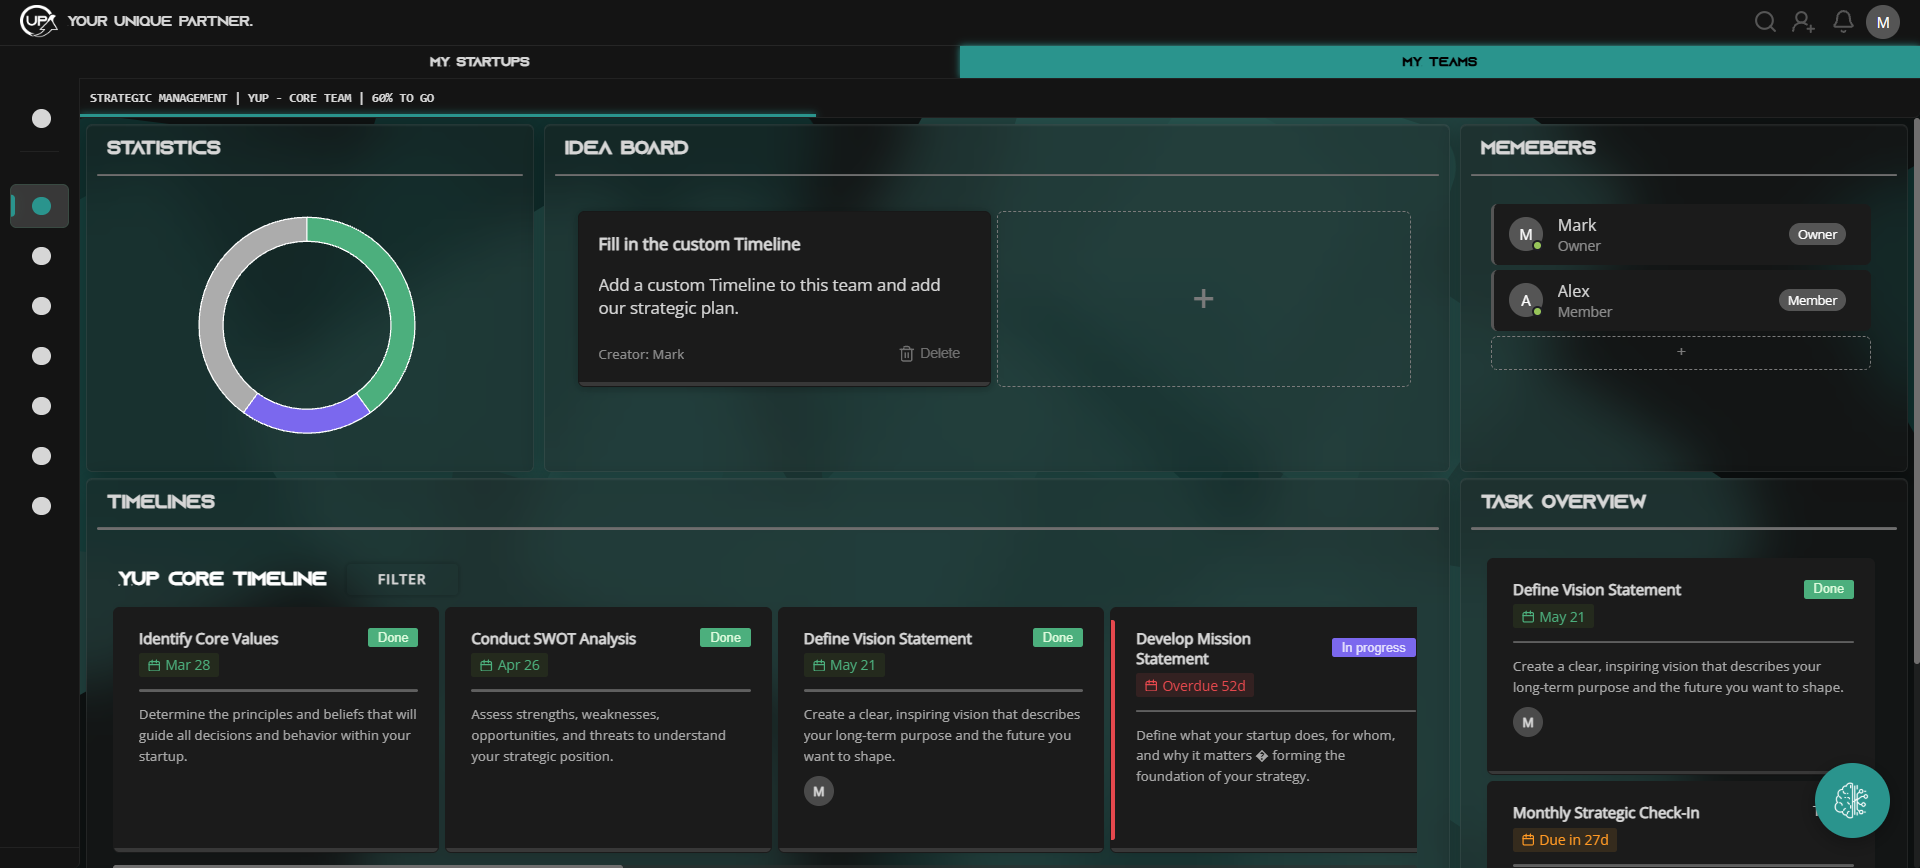Click the UP logo icon
The image size is (1920, 868).
(38, 20)
